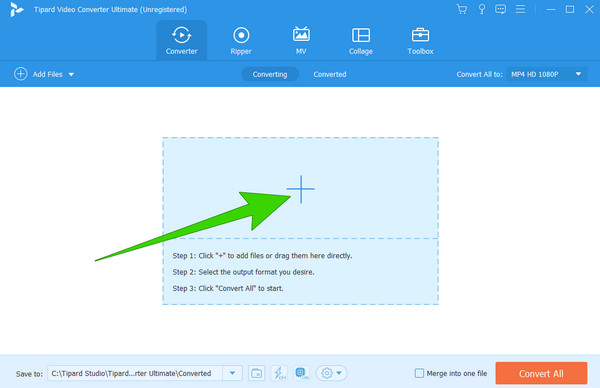Click the key register icon
Image resolution: width=600 pixels, height=388 pixels.
click(x=482, y=9)
